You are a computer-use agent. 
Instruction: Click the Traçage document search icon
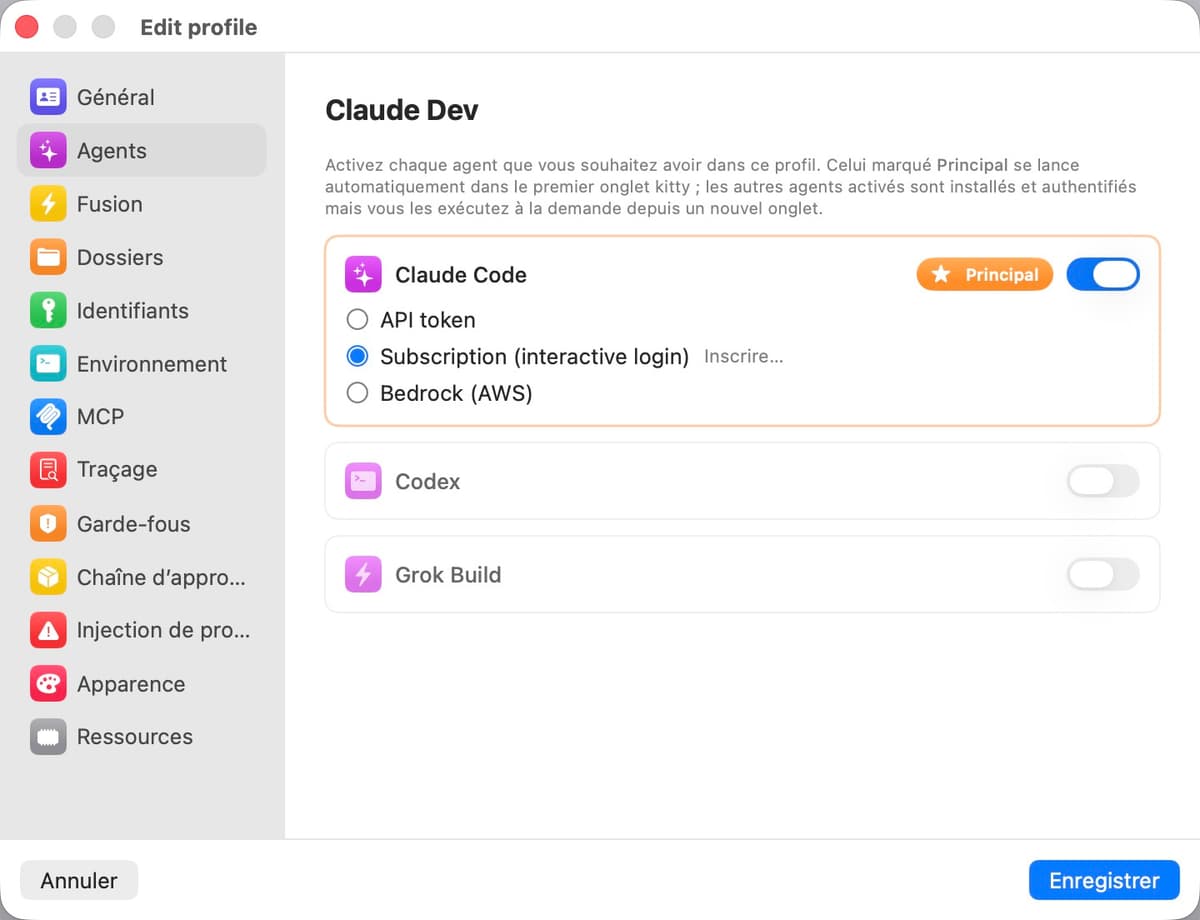click(x=48, y=470)
